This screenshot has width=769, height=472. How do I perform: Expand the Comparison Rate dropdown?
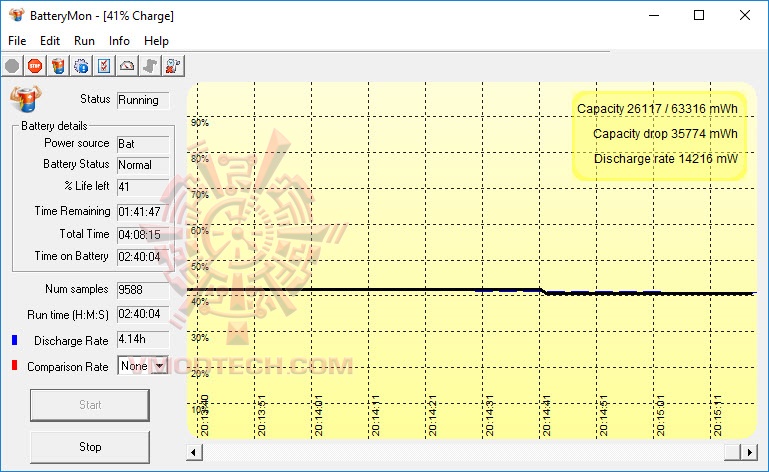(159, 366)
